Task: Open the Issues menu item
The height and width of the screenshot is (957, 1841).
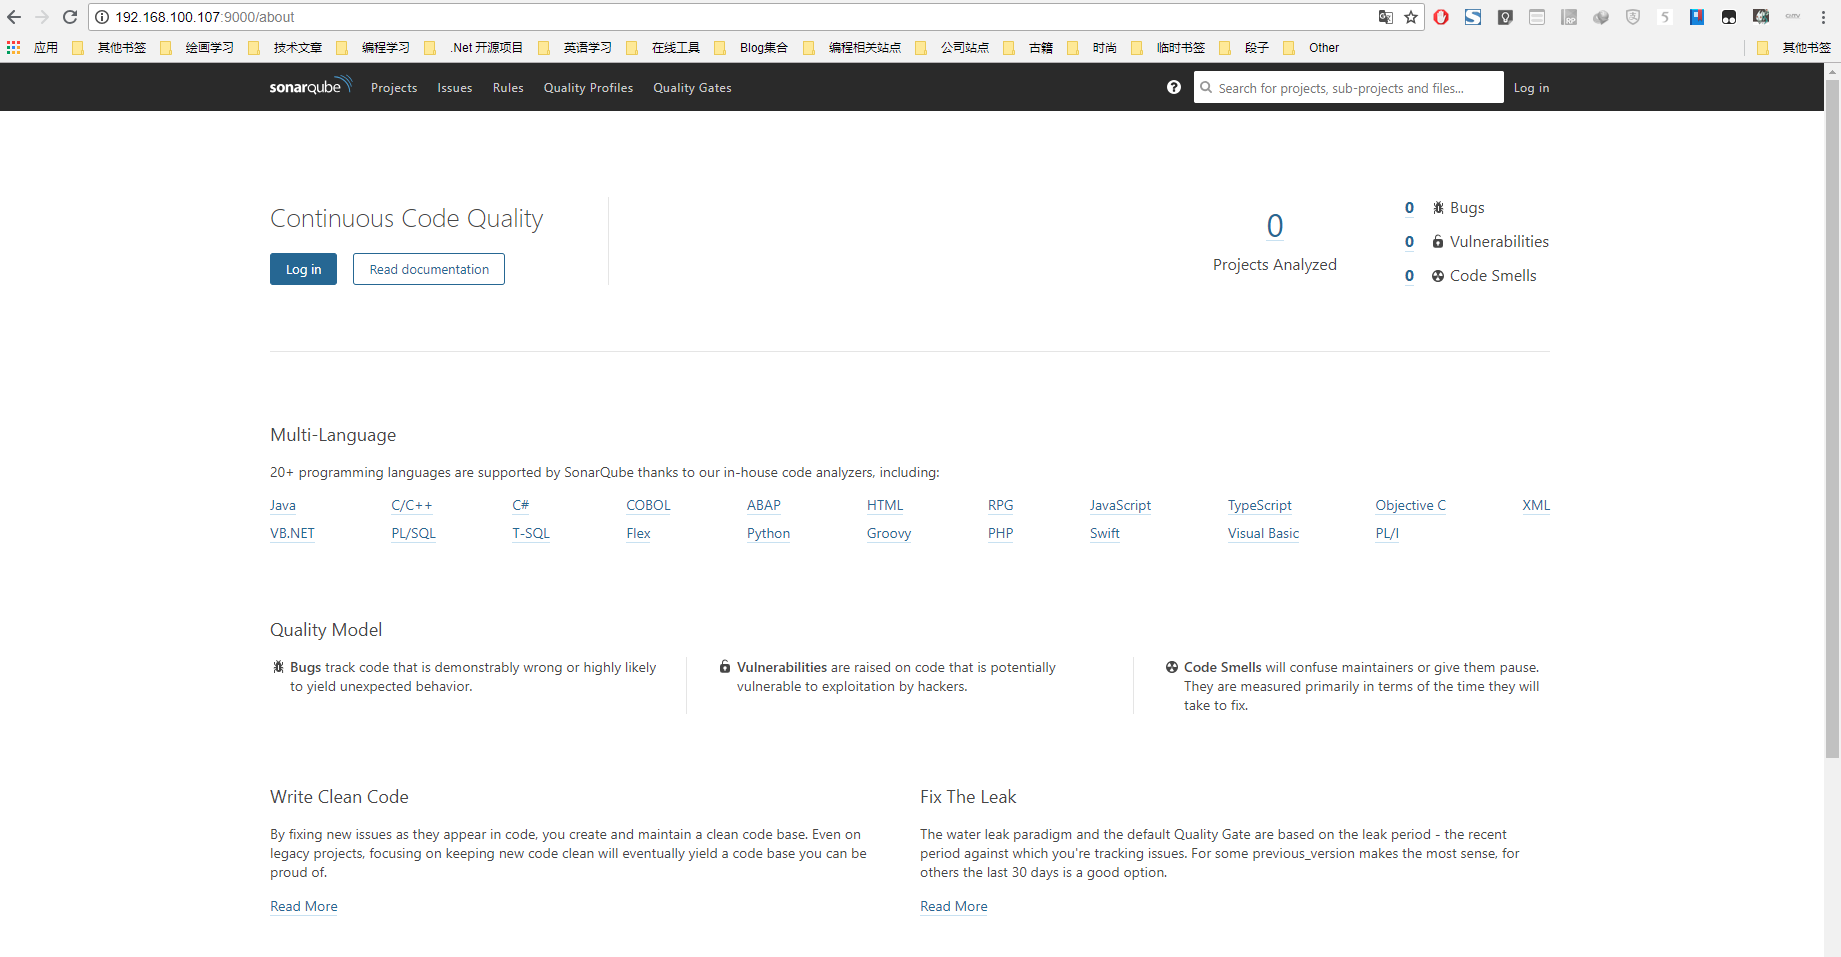Action: pyautogui.click(x=454, y=88)
